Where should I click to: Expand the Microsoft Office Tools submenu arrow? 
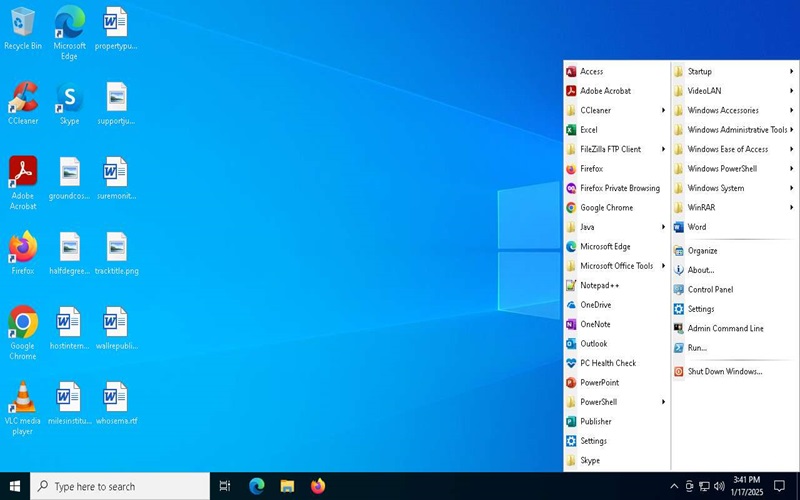663,266
